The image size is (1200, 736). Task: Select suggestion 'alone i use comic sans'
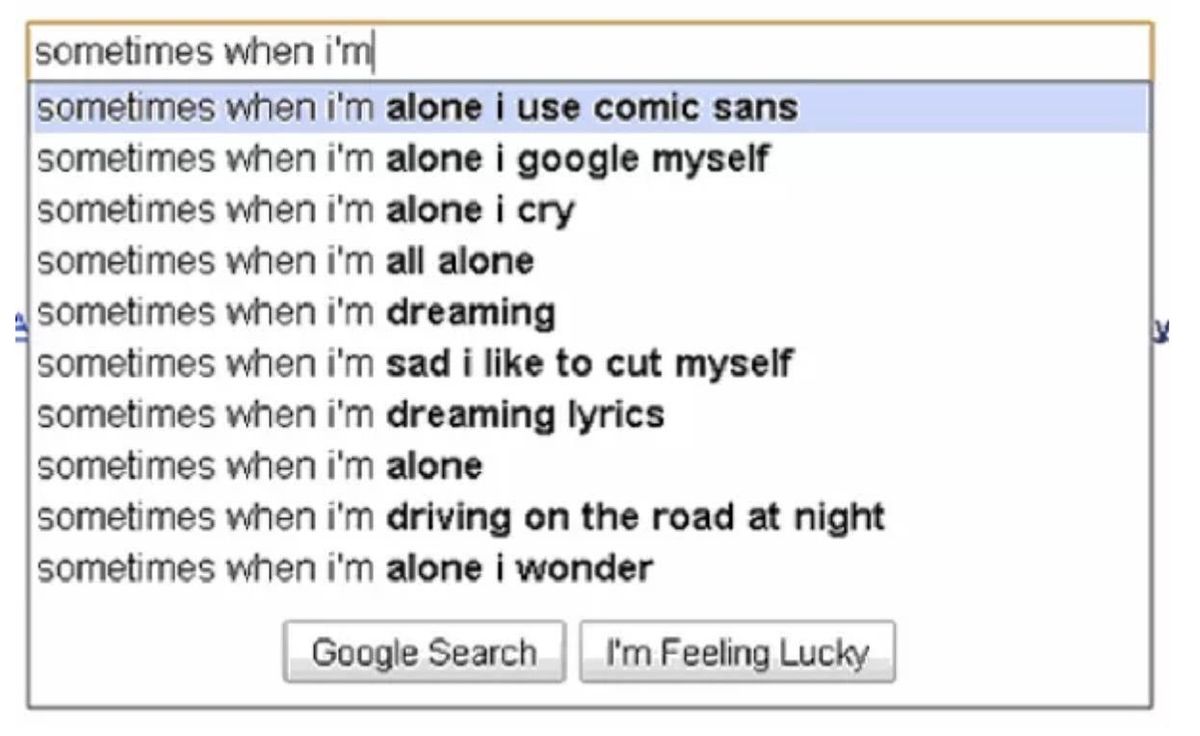[590, 108]
